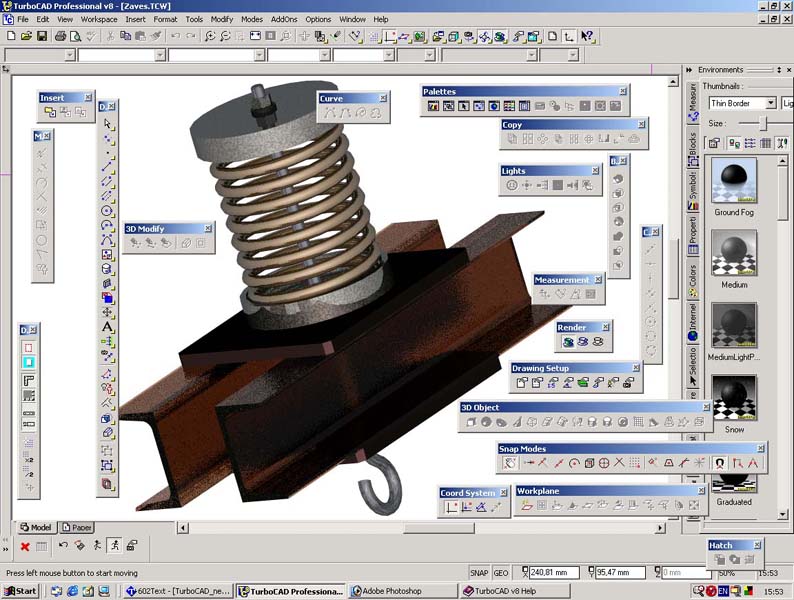Select Box tool in 3D Object toolbar
The width and height of the screenshot is (794, 600).
pos(471,422)
